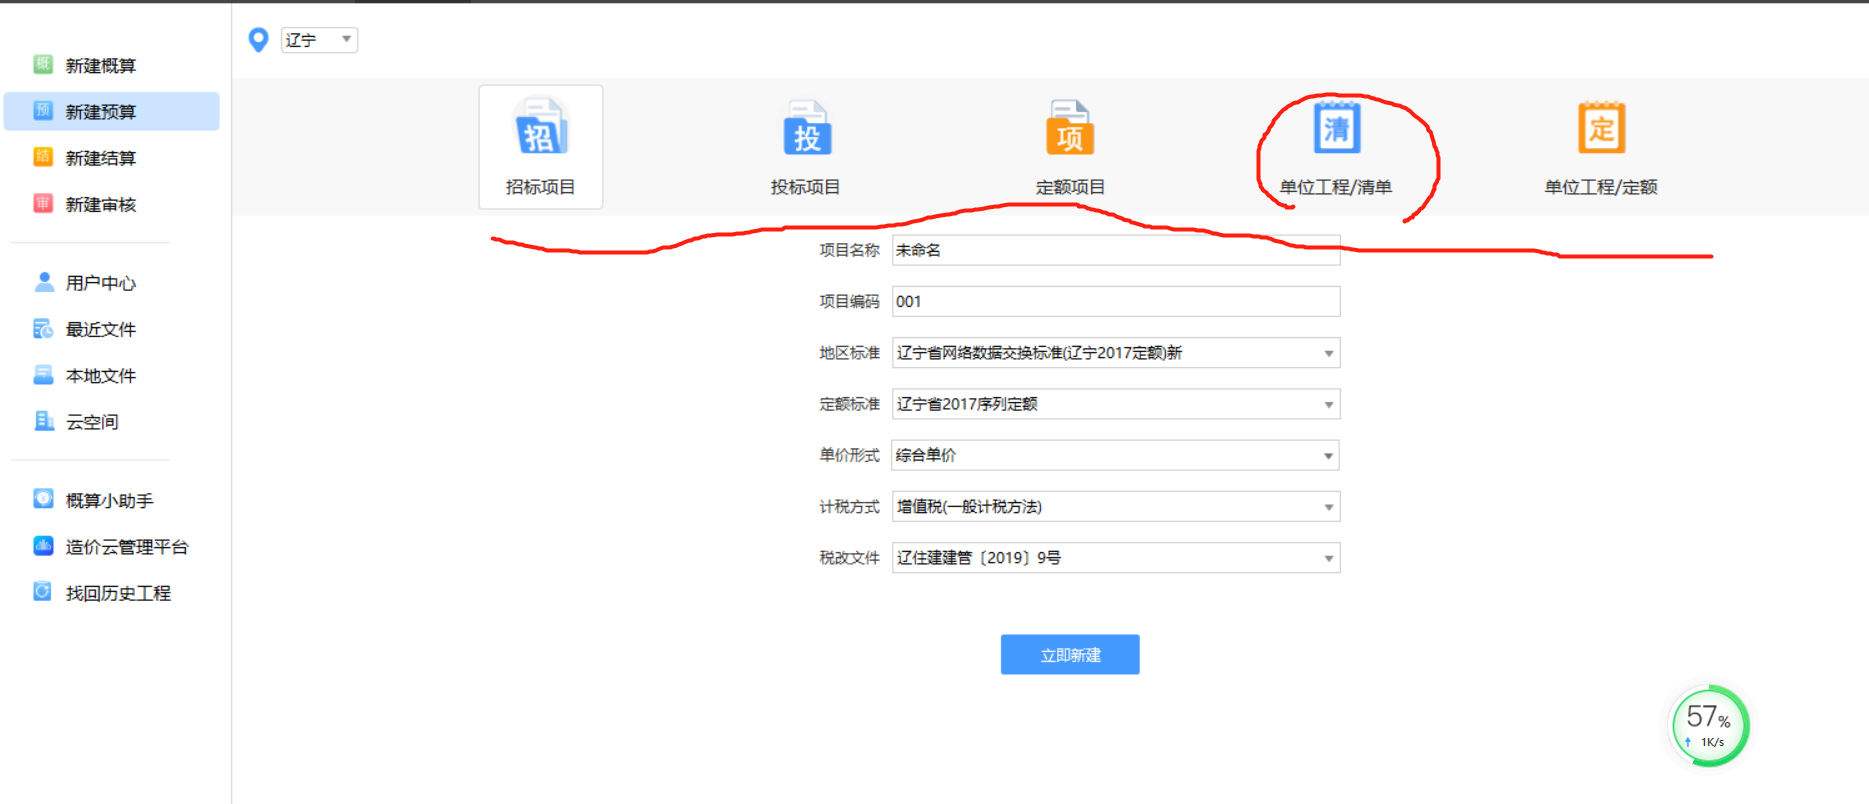Click the 辽住建建管〔2019〕9号 value

pos(979,558)
